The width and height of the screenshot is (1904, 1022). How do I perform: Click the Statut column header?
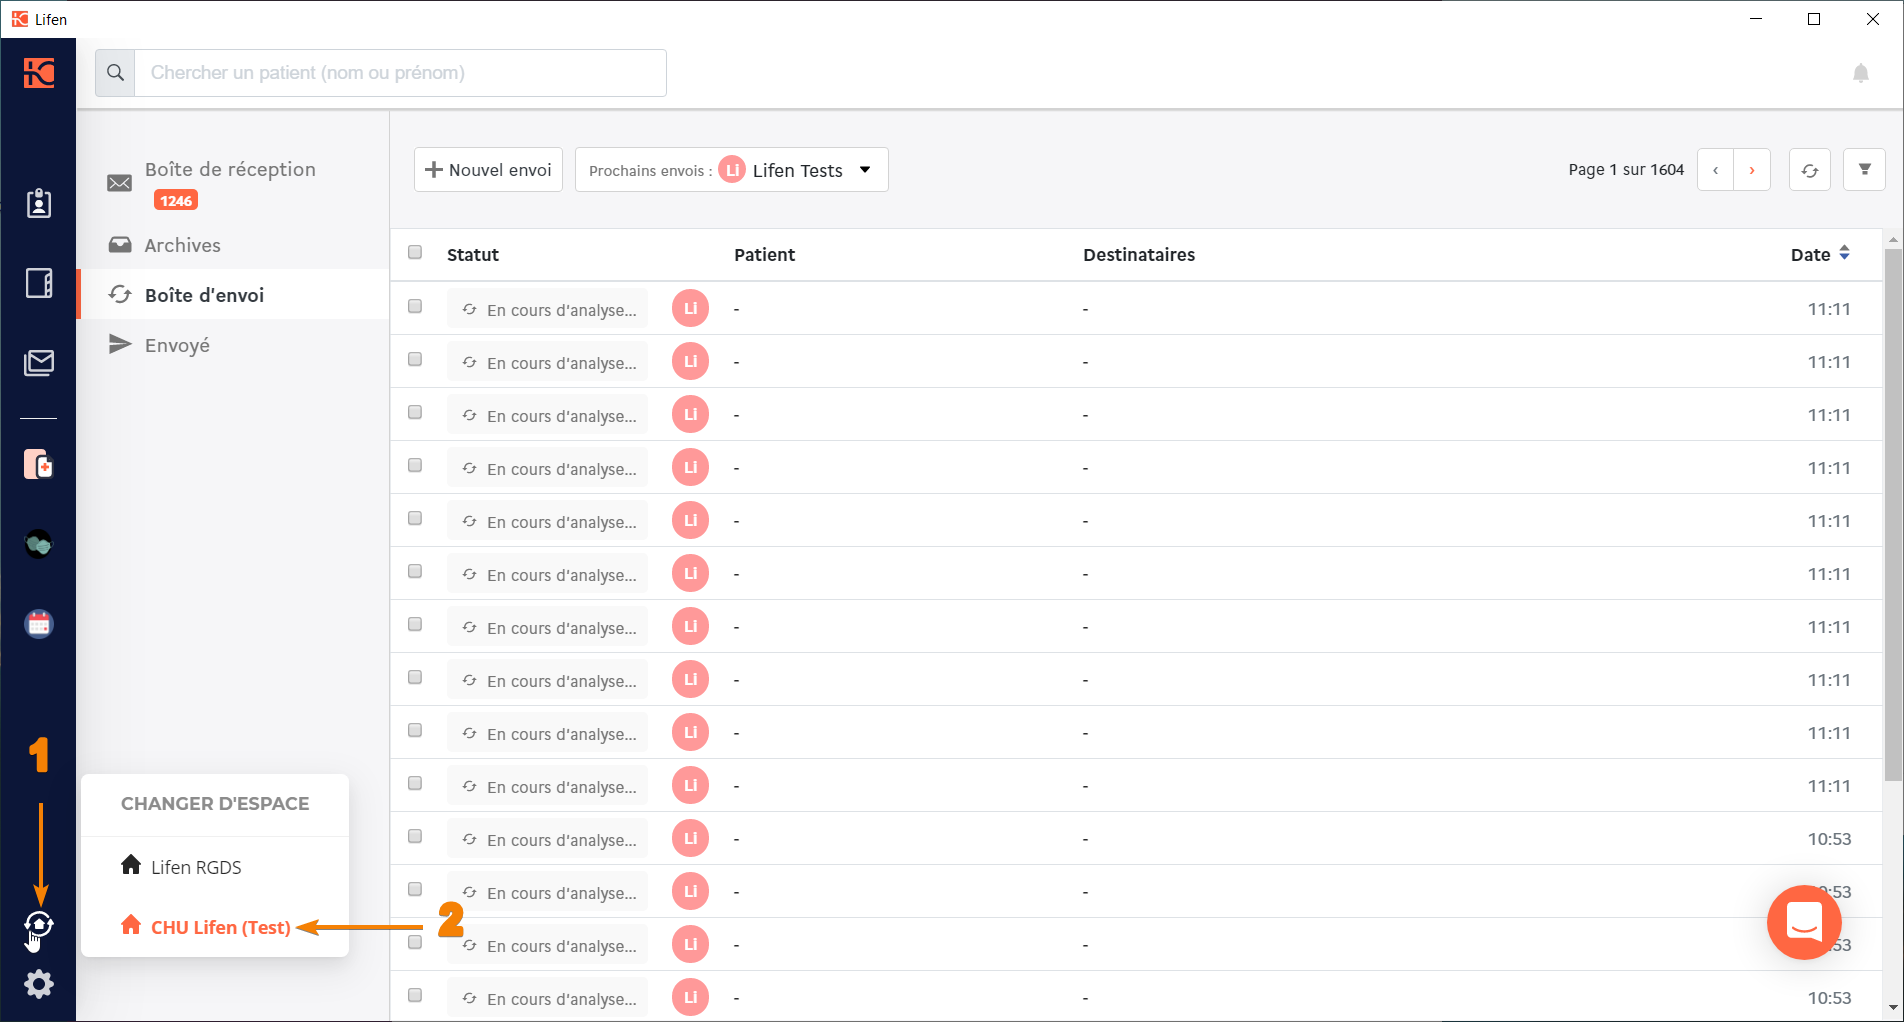[472, 255]
